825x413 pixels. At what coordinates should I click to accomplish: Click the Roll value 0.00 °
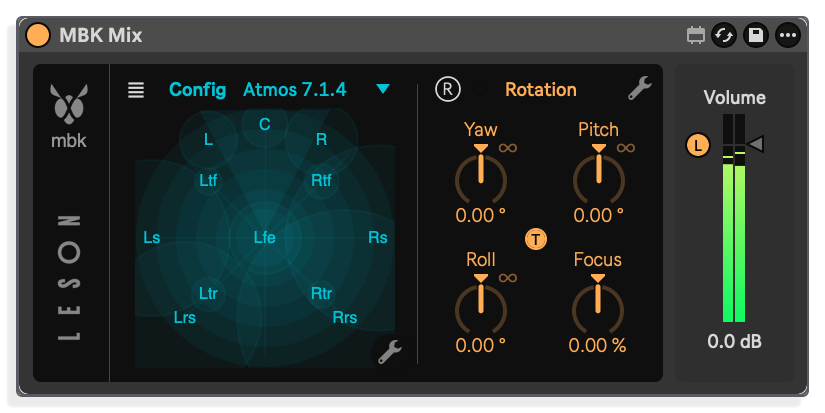pyautogui.click(x=480, y=345)
